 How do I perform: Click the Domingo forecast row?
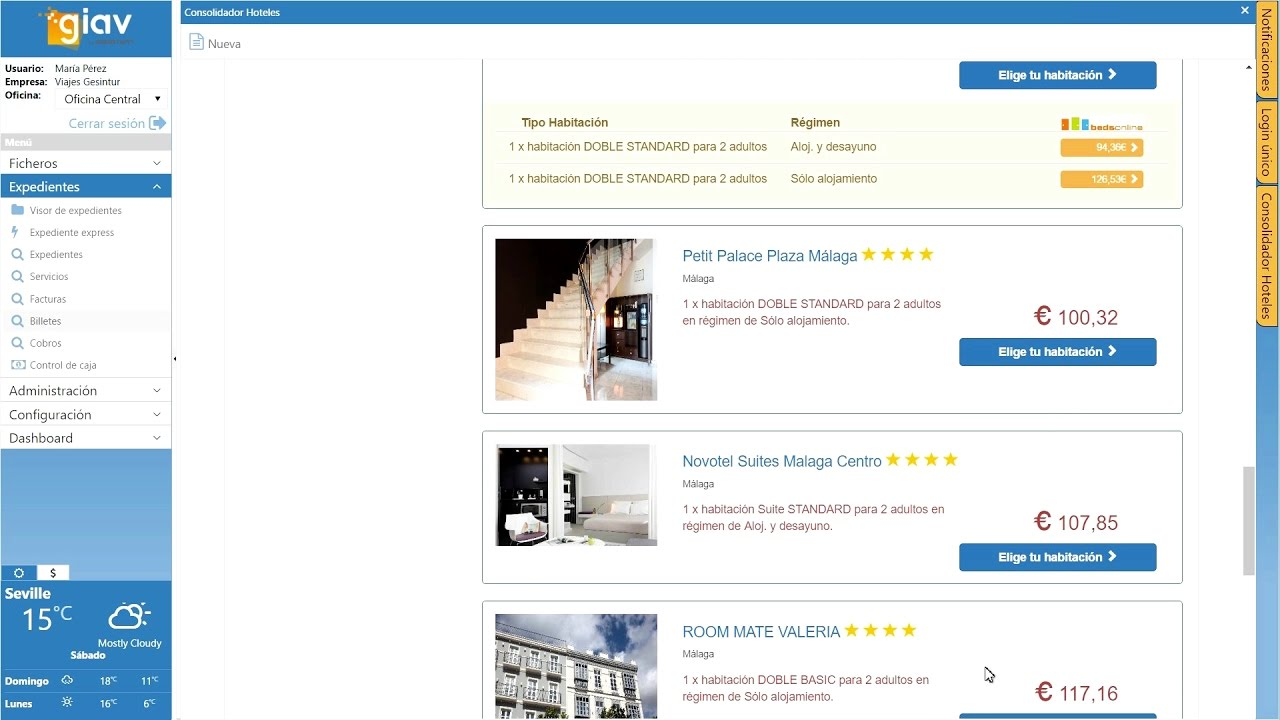click(x=86, y=681)
